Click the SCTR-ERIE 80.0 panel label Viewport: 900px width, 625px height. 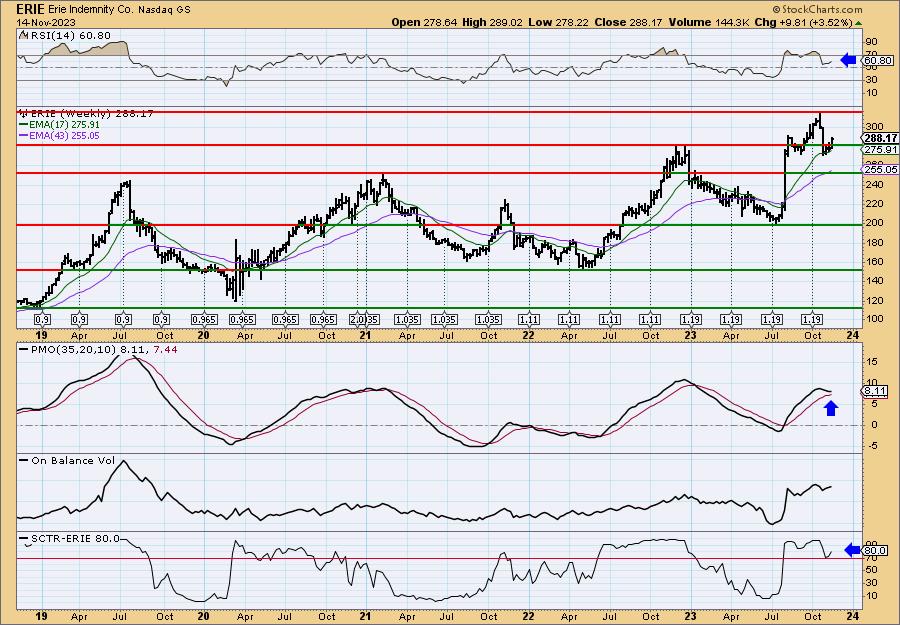[69, 538]
